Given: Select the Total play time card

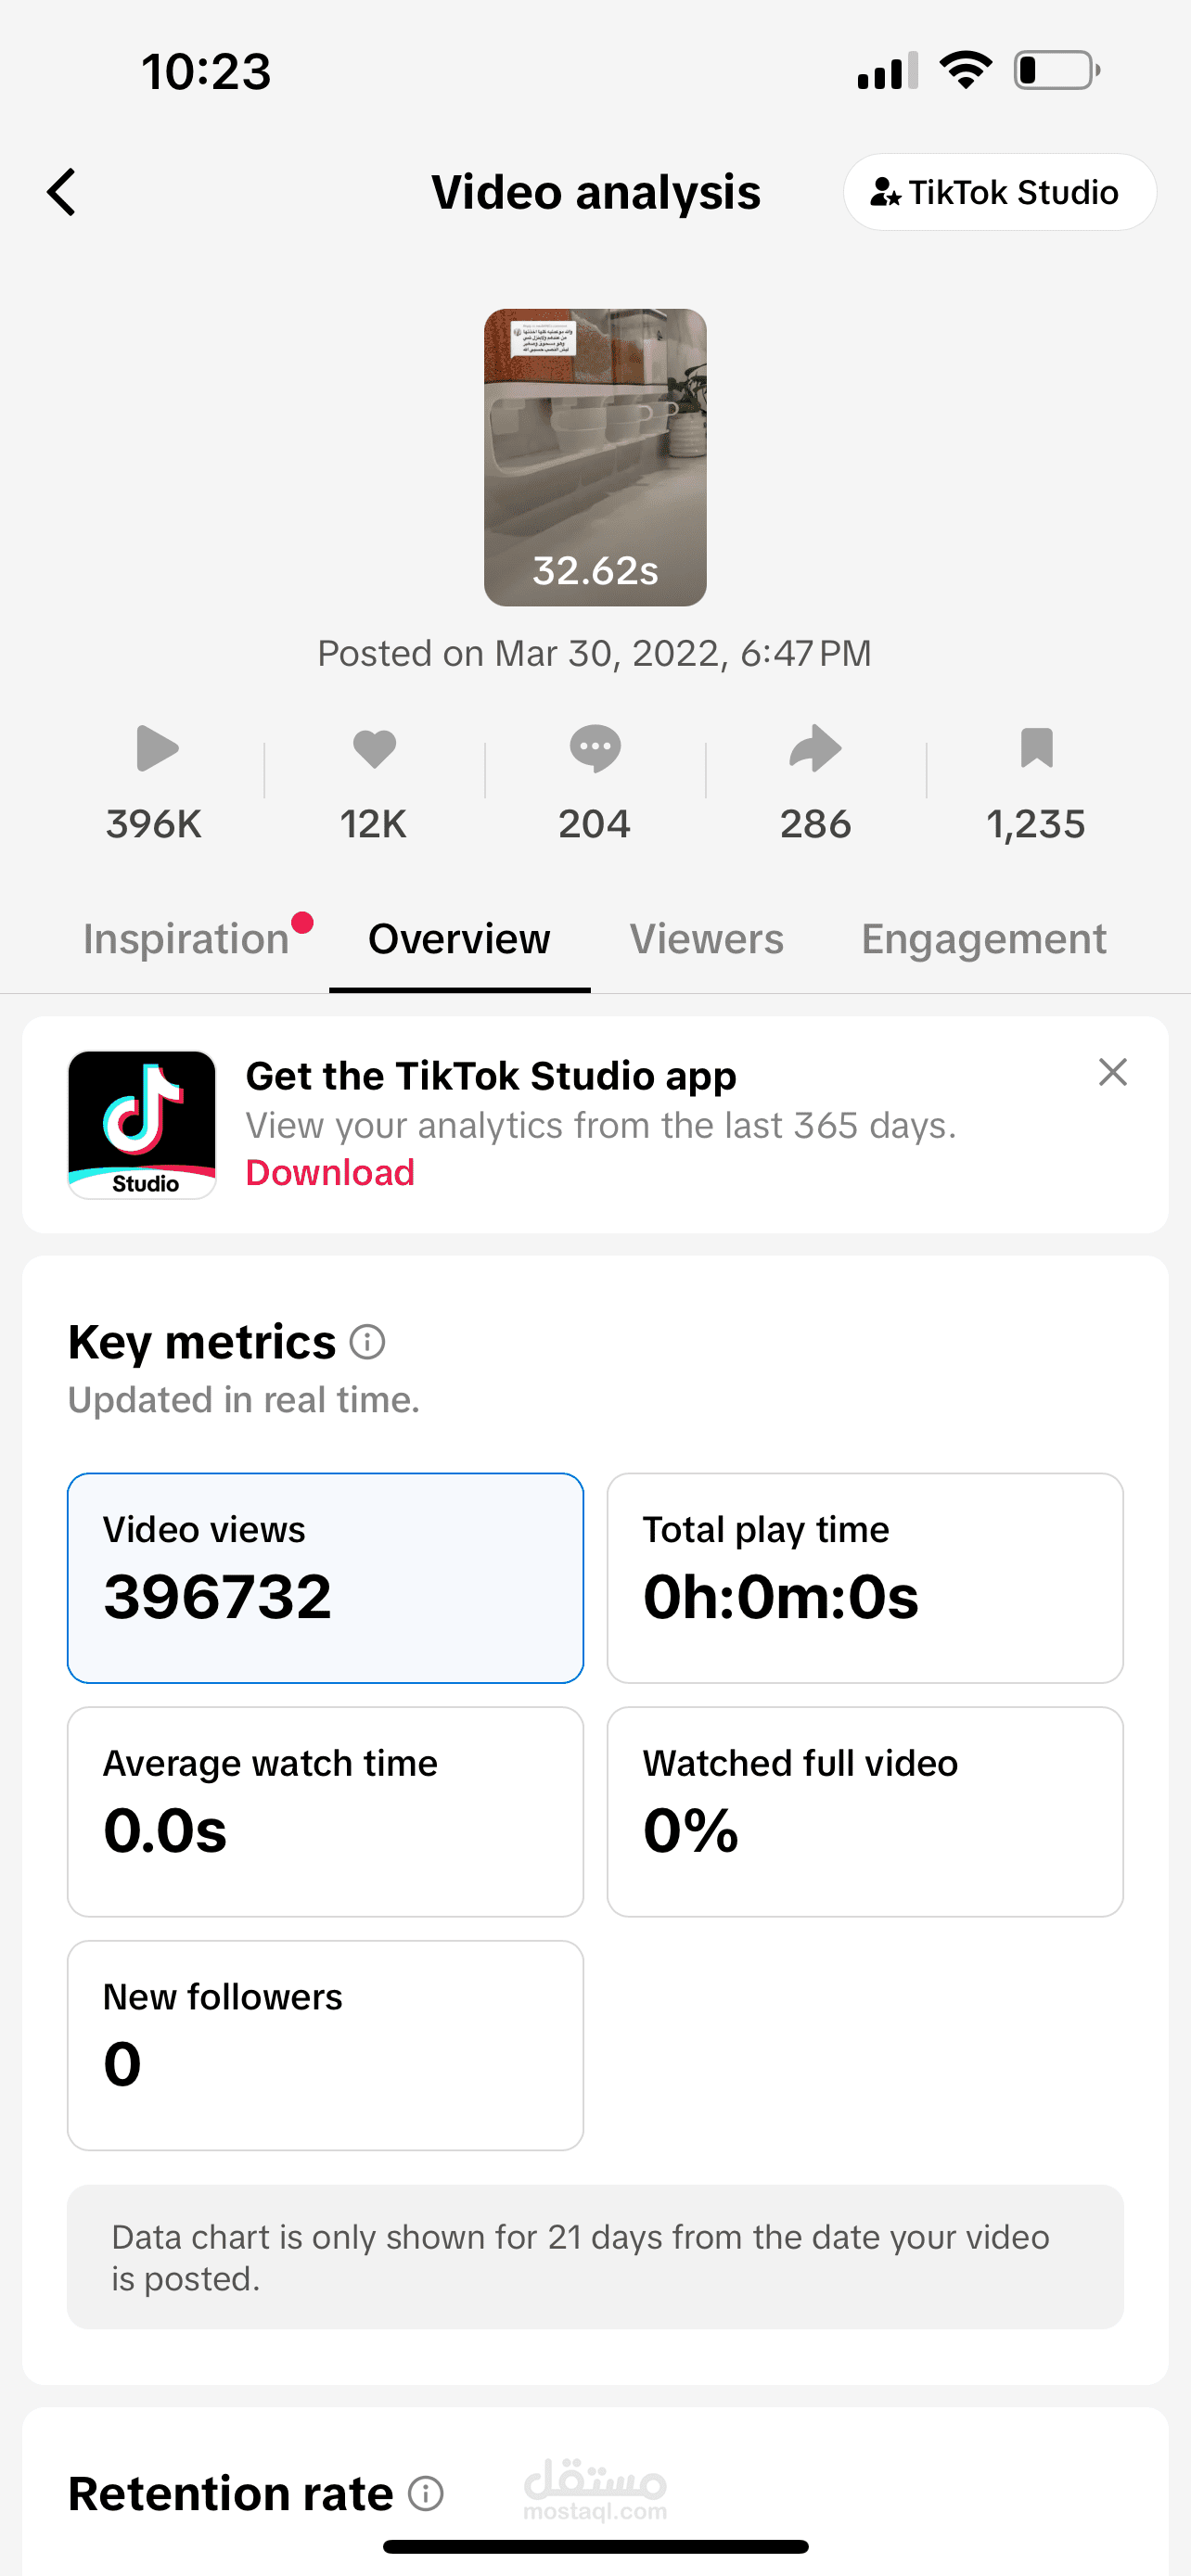Looking at the screenshot, I should click(x=864, y=1577).
